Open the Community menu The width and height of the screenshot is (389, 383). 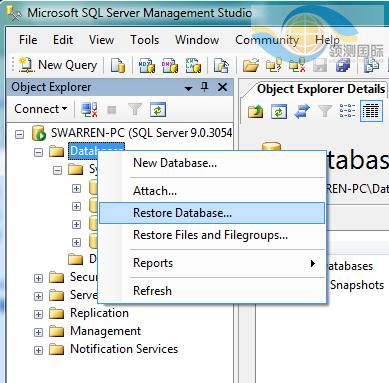tap(267, 40)
